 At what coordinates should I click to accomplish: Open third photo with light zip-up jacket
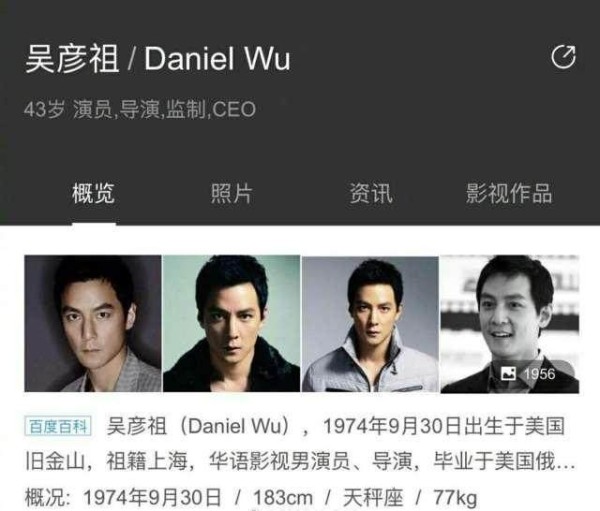coord(370,324)
